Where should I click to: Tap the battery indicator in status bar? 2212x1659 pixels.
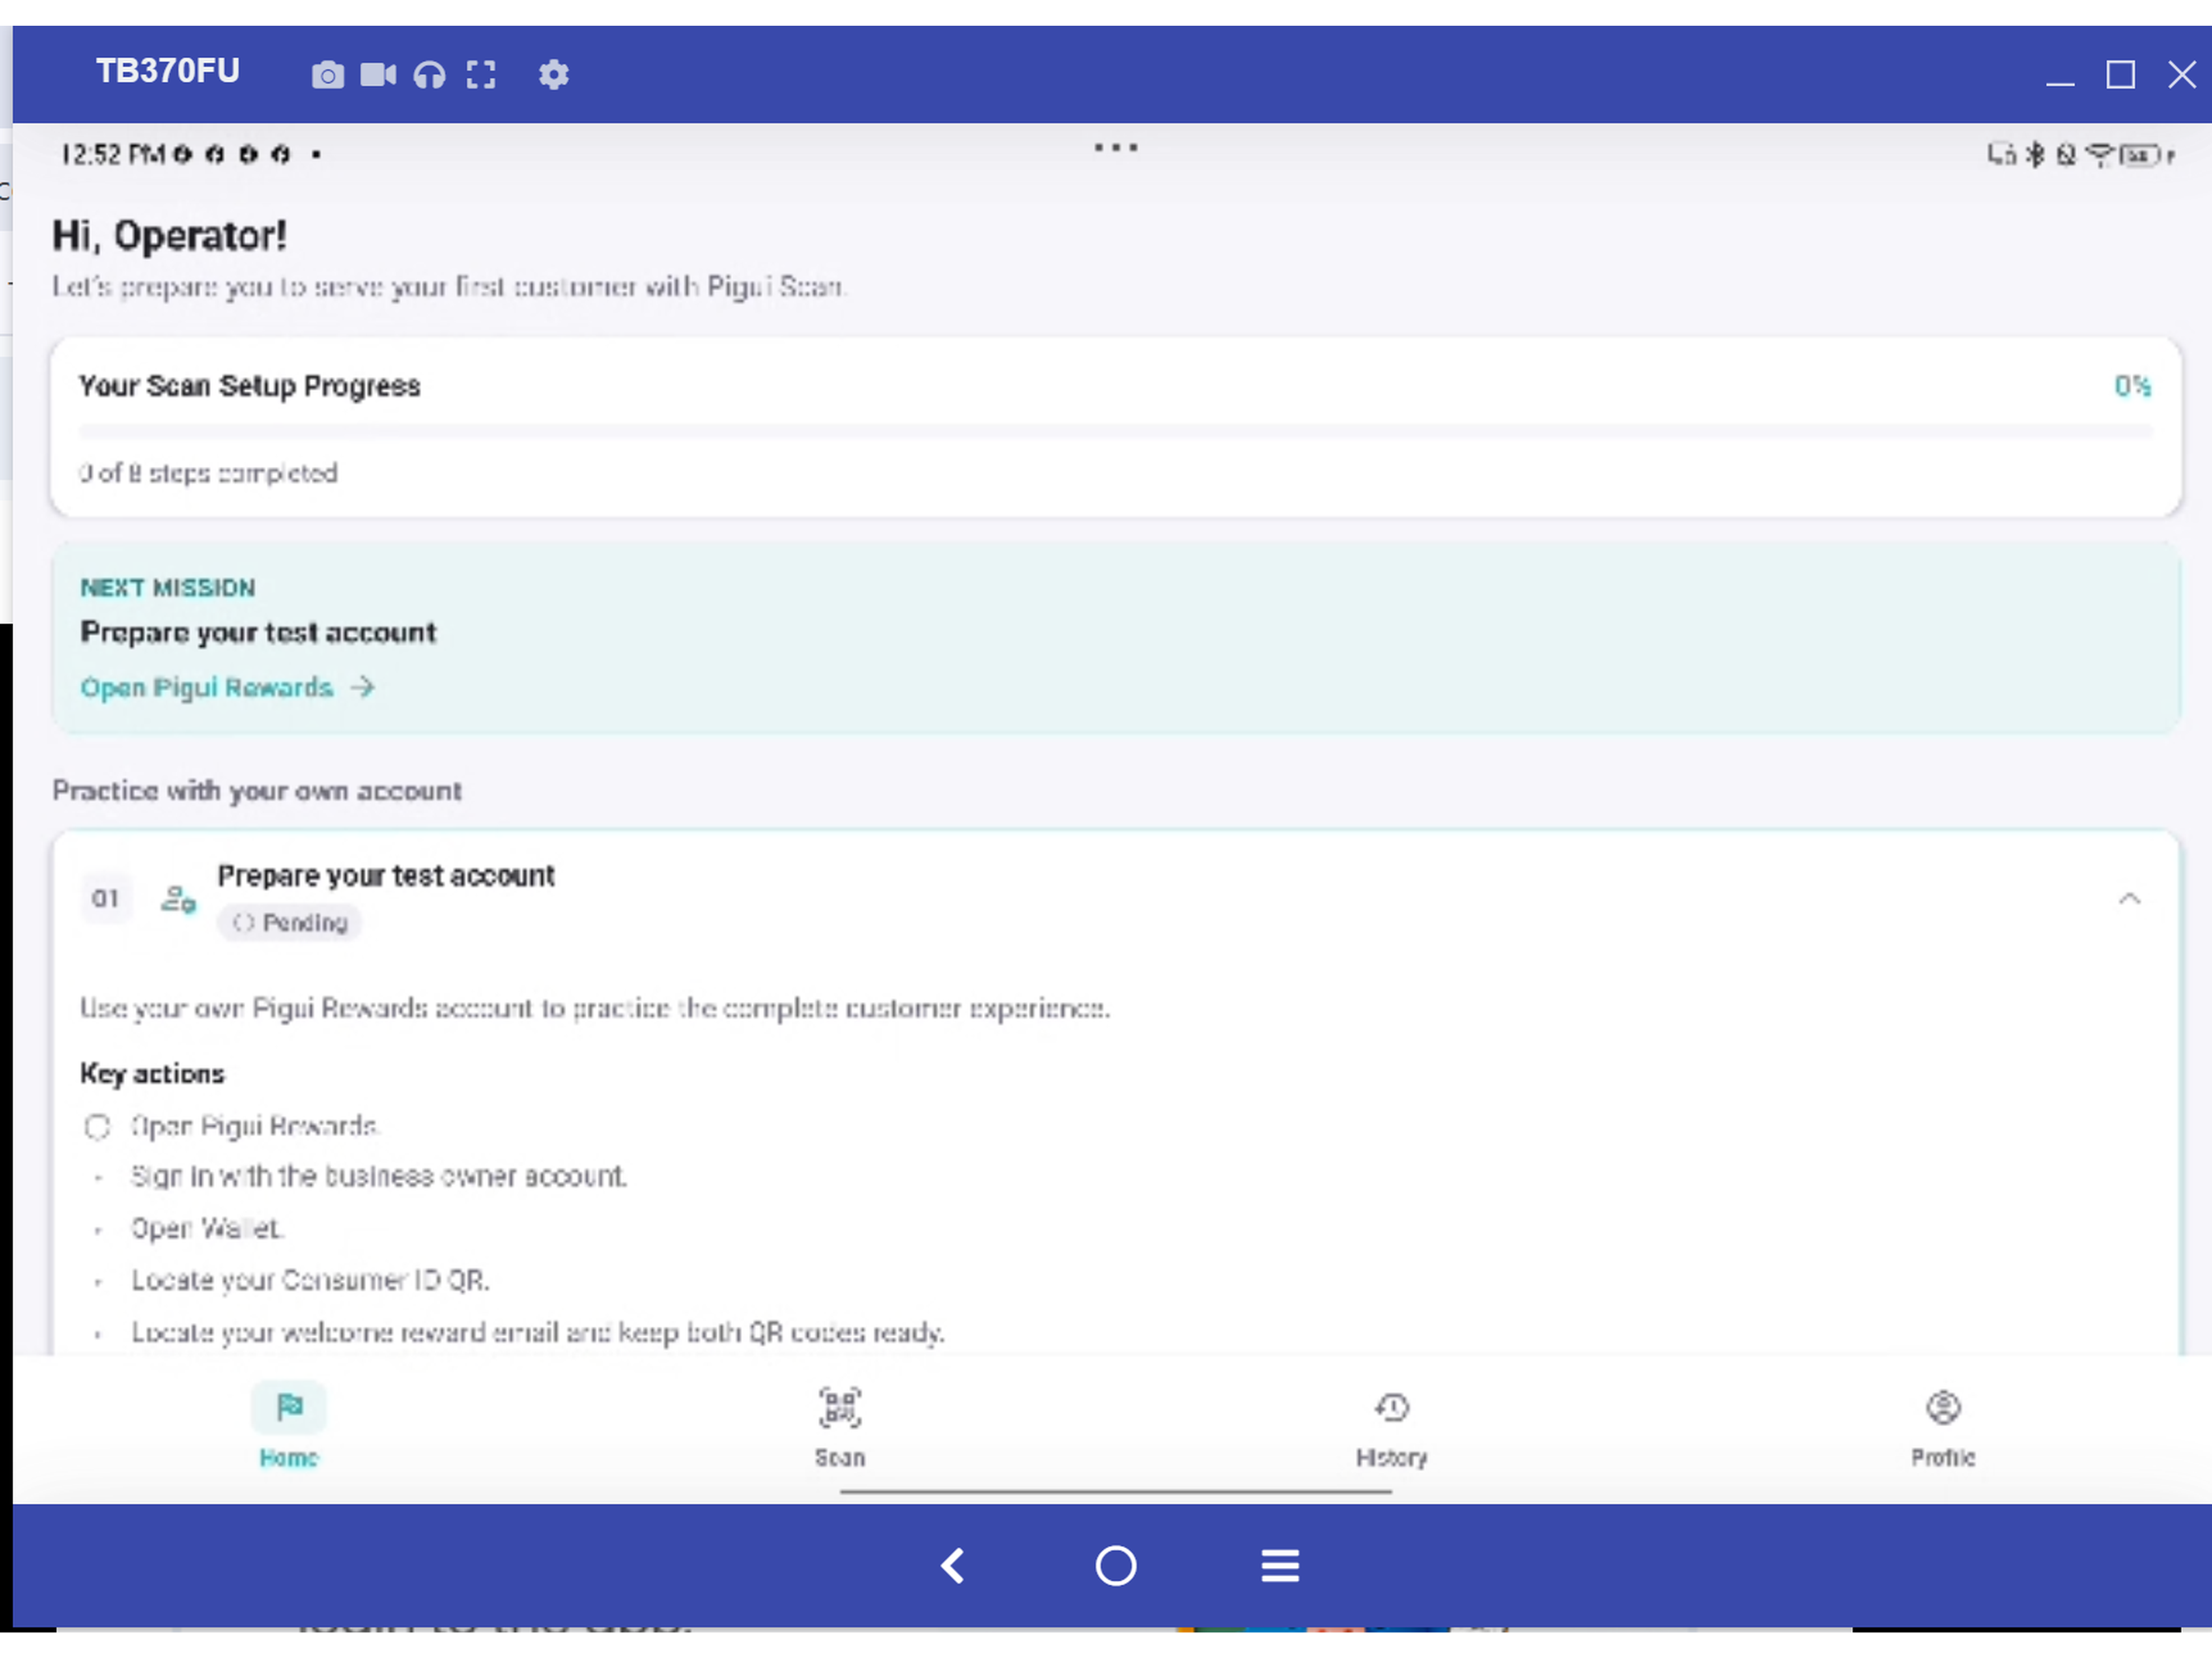coord(2141,155)
